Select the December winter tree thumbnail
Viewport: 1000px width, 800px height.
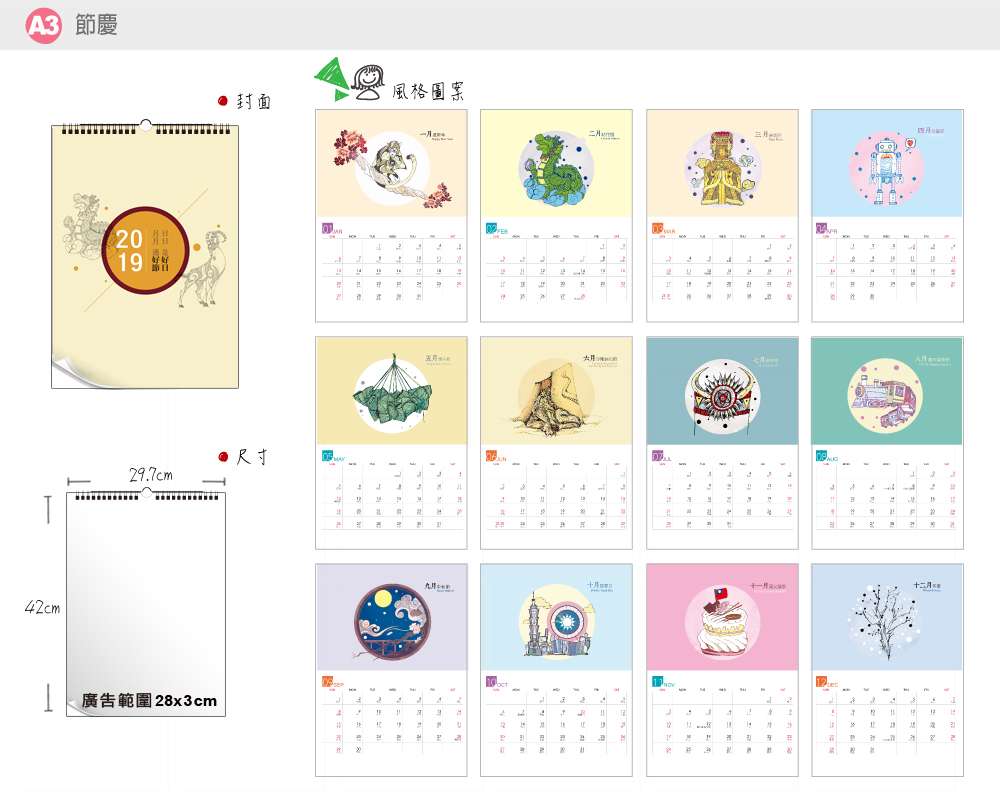pyautogui.click(x=887, y=670)
